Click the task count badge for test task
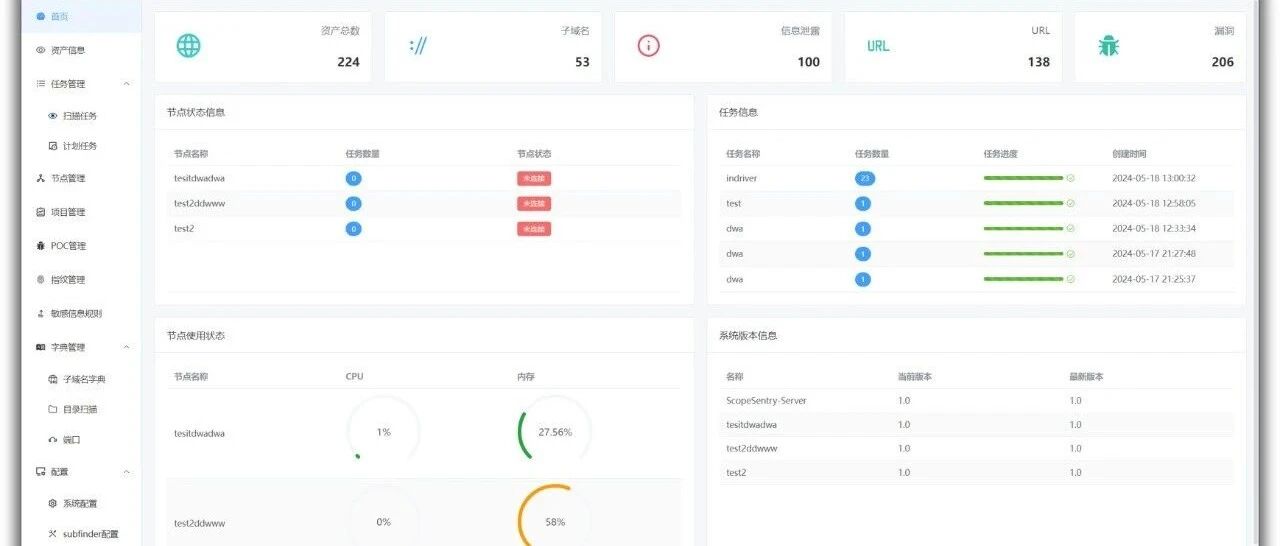 863,203
